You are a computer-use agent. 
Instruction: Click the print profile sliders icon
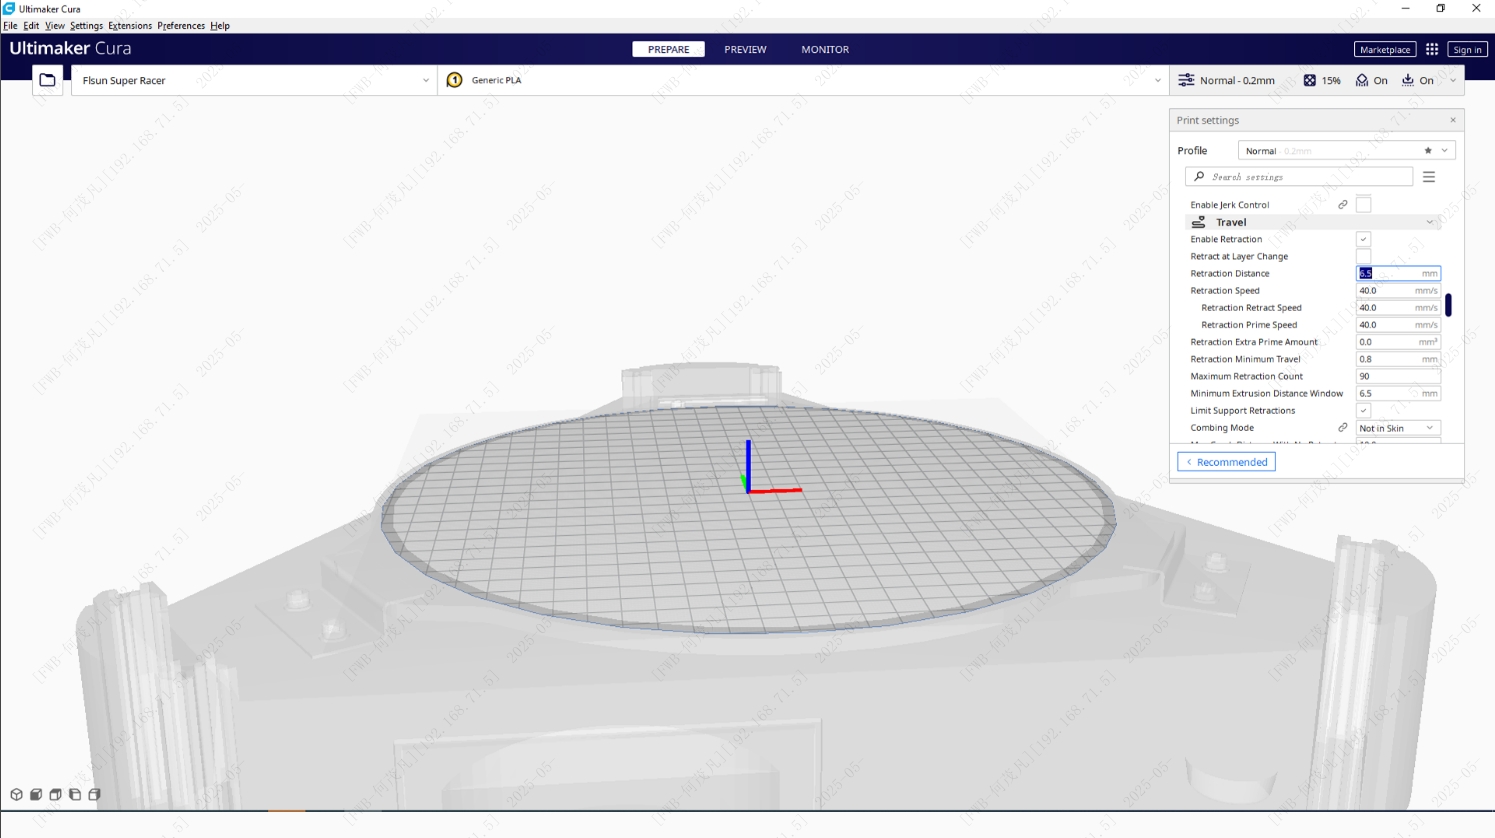(1186, 80)
